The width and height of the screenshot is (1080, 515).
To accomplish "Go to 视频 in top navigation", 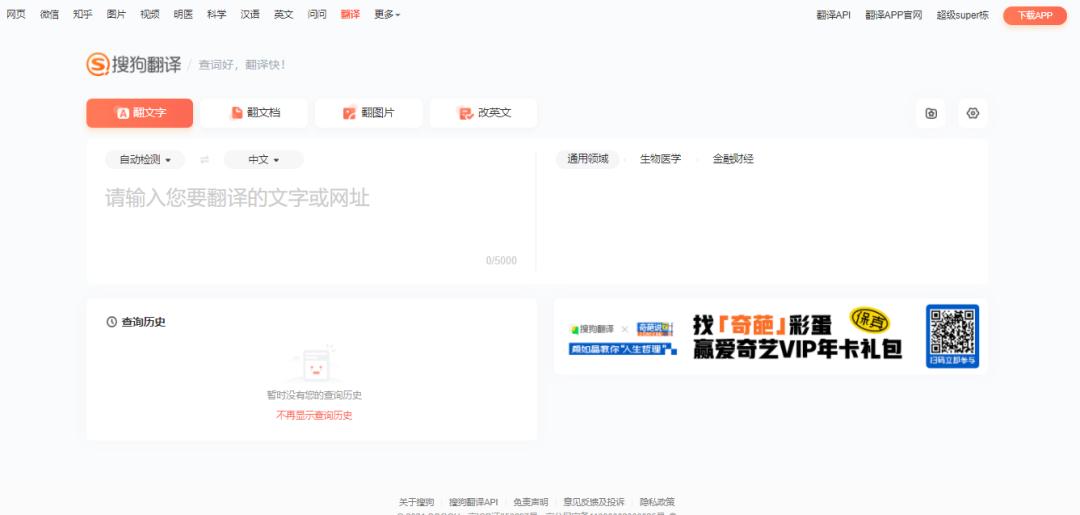I will point(149,14).
